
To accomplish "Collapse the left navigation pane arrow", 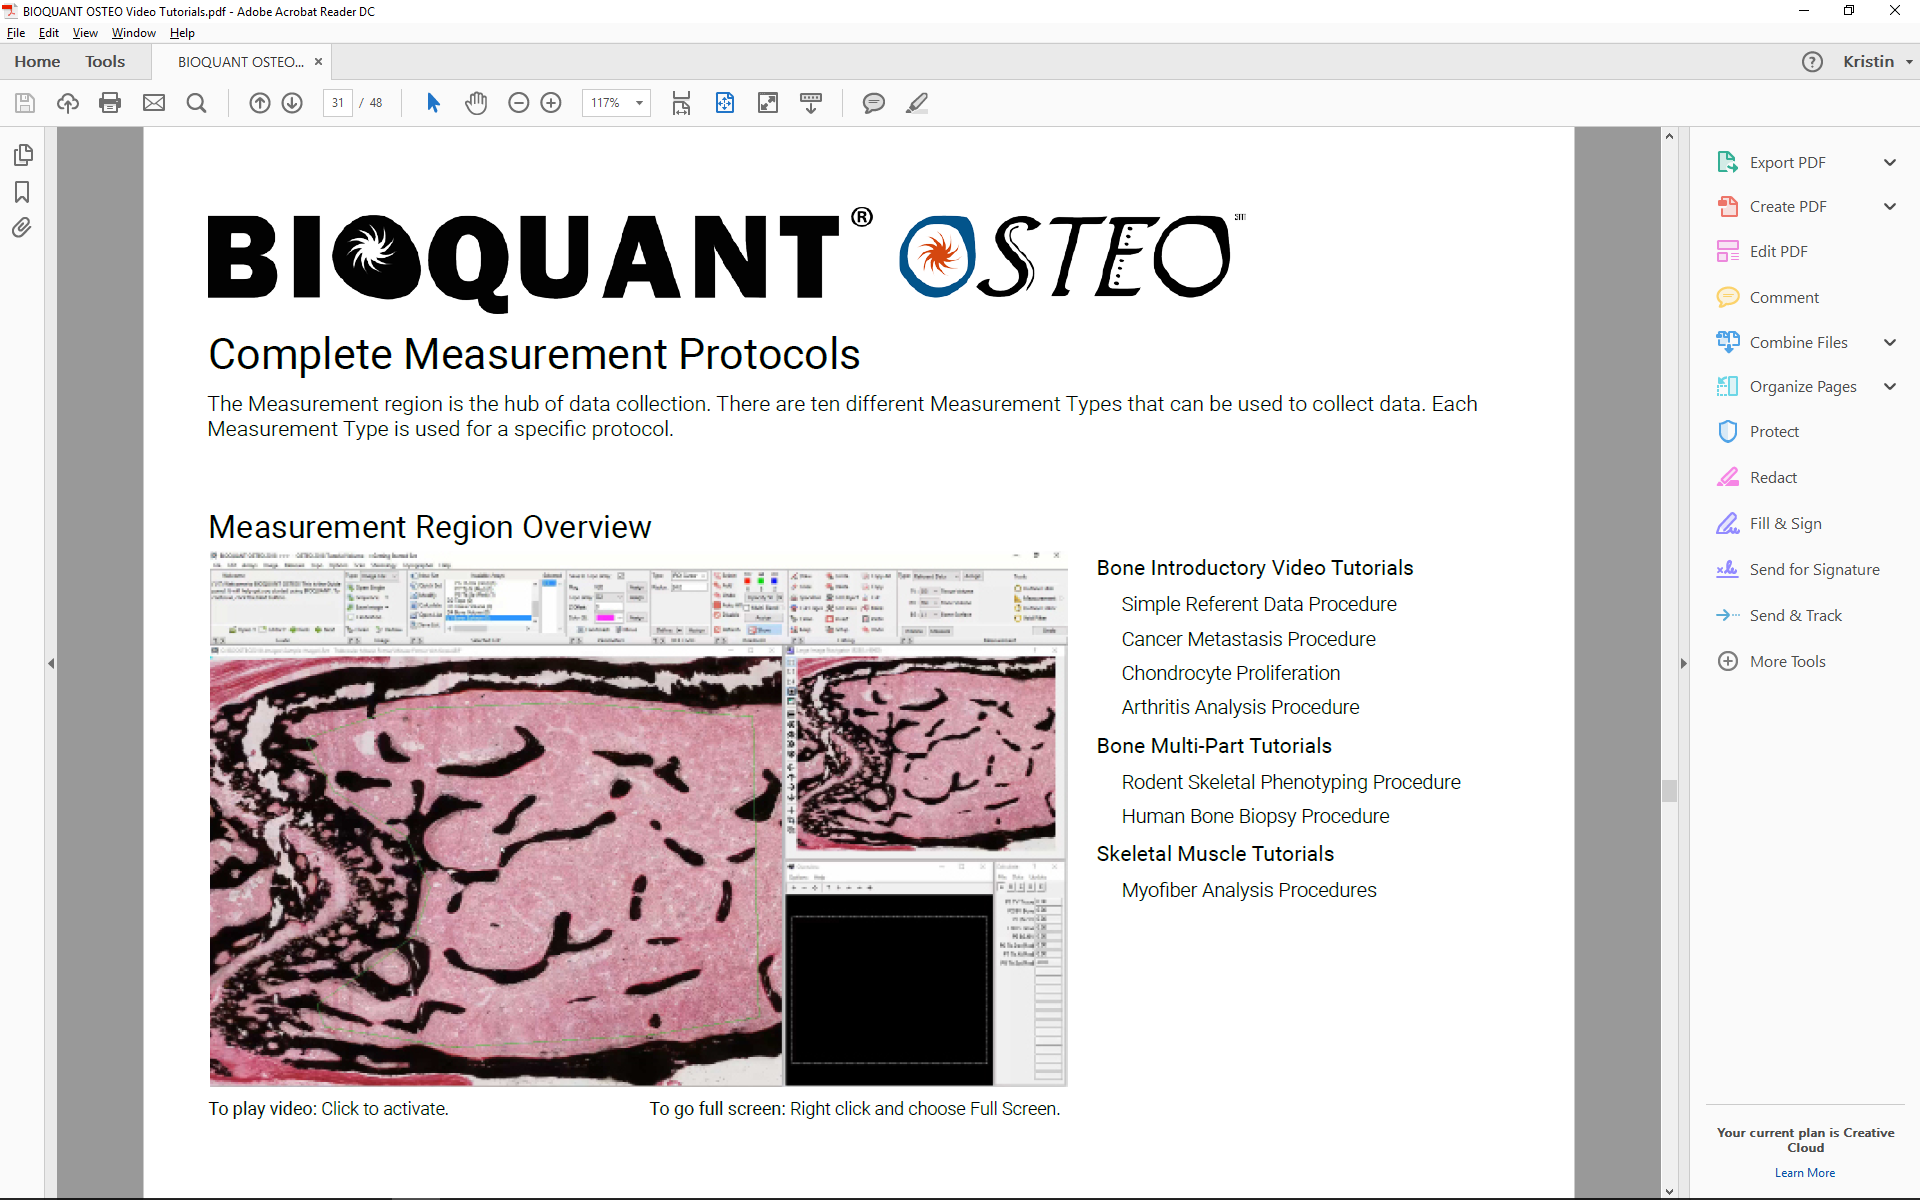I will (x=51, y=663).
